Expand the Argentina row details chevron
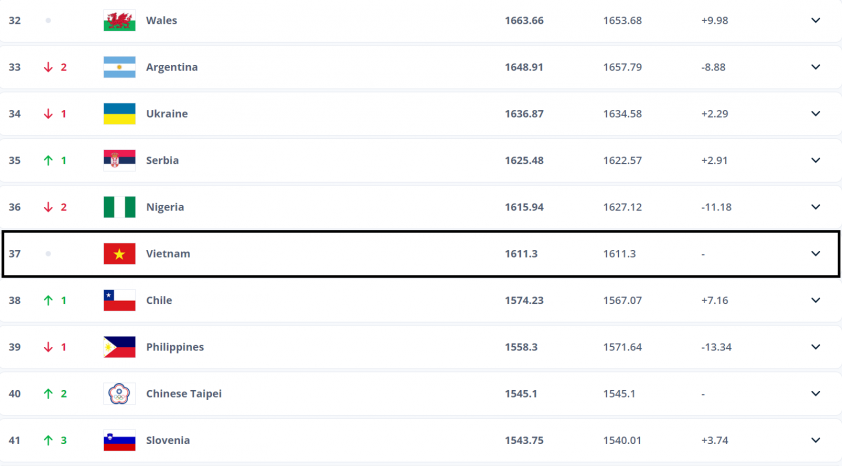Viewport: 842px width, 466px height. (815, 67)
